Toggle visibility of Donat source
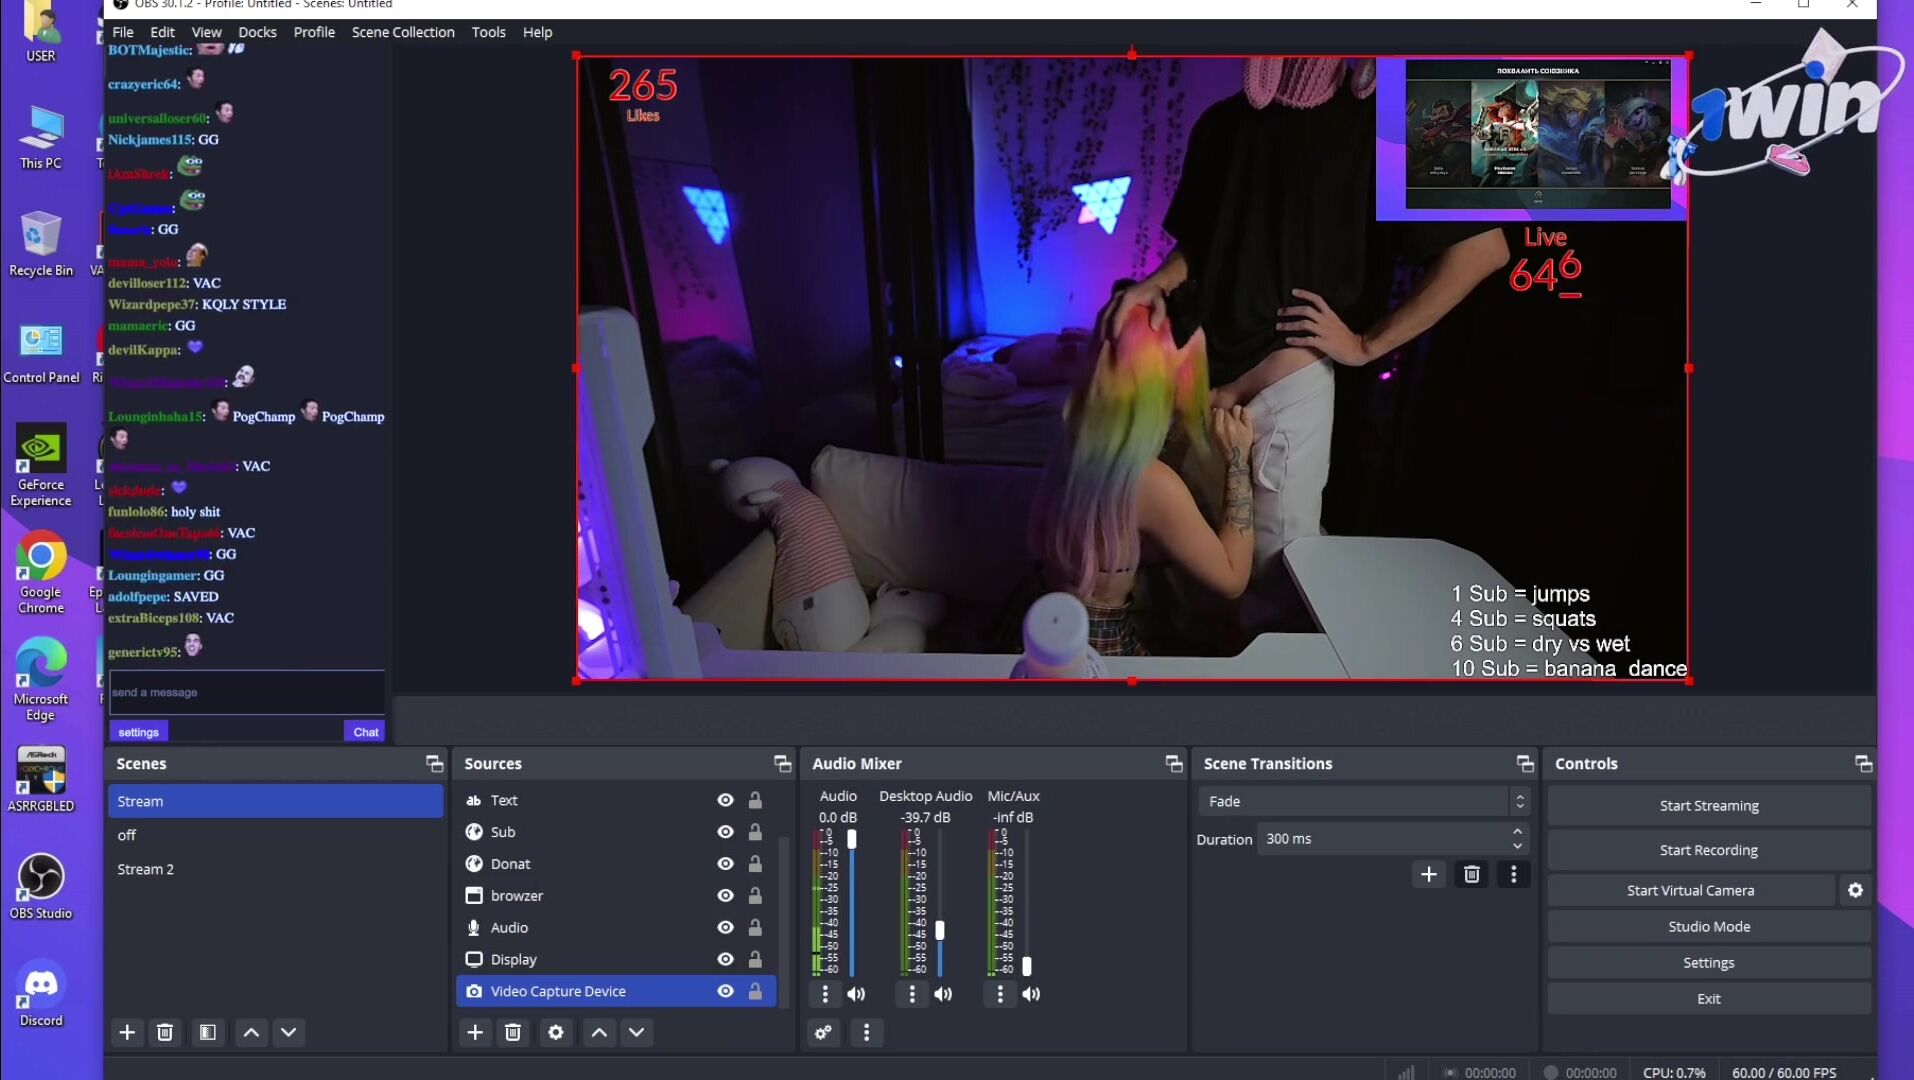The width and height of the screenshot is (1914, 1080). 725,864
